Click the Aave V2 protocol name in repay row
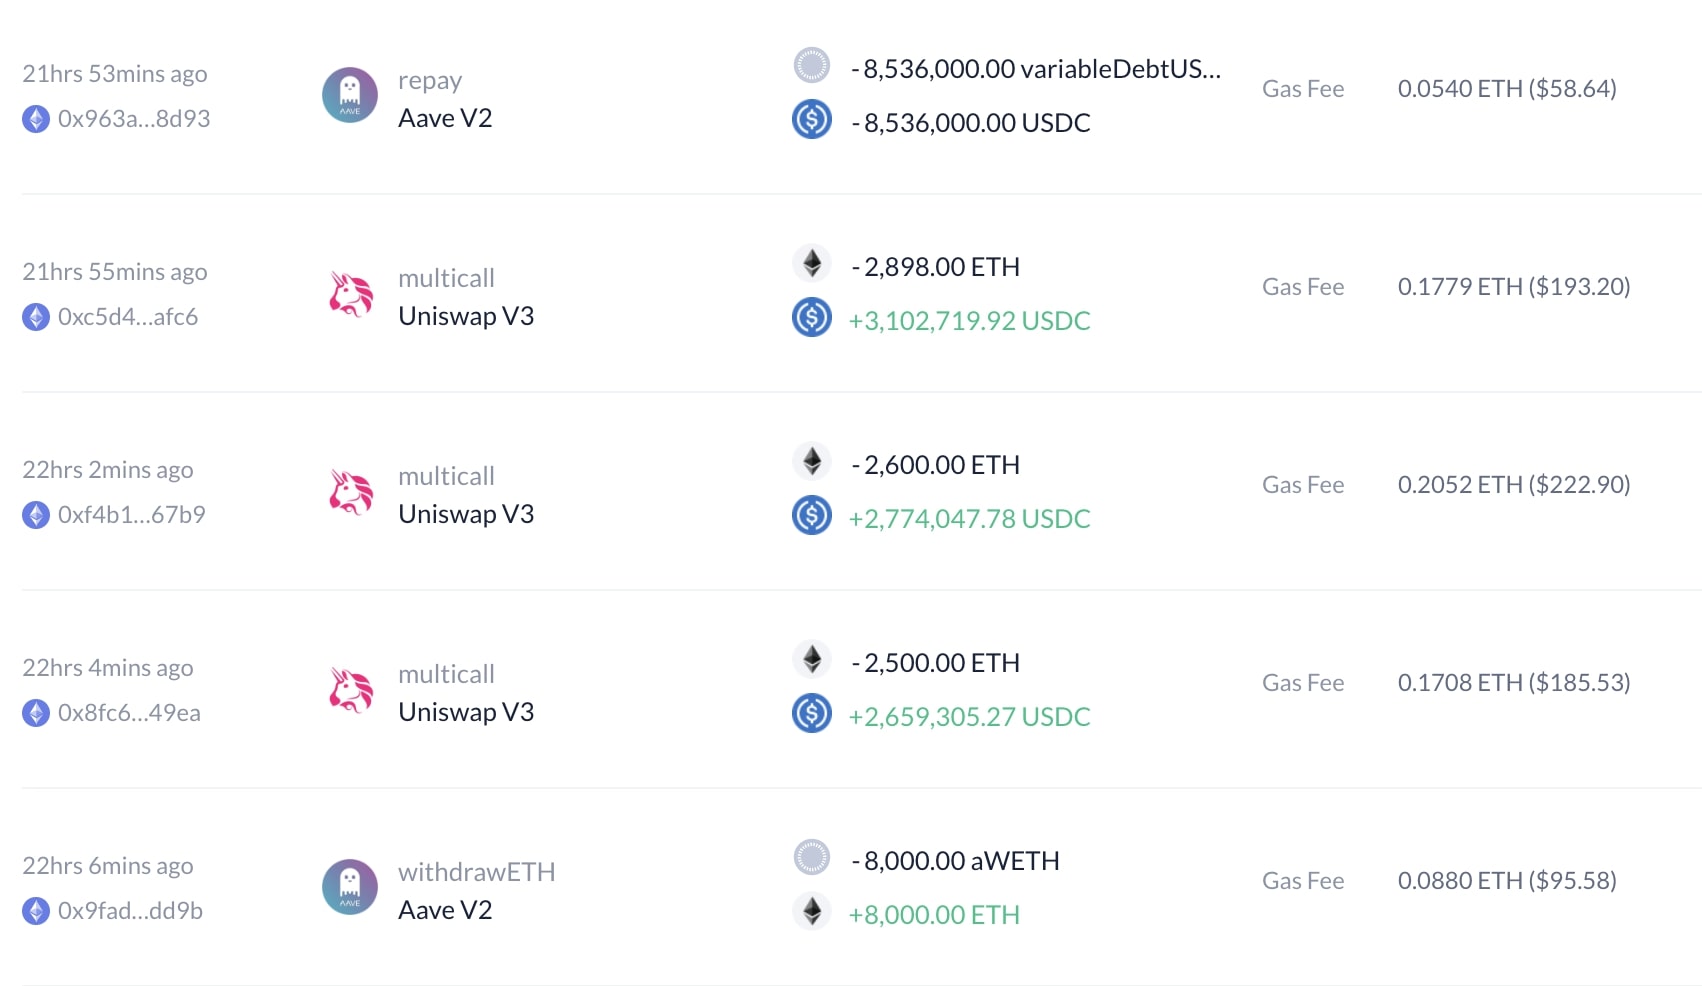The width and height of the screenshot is (1702, 986). [445, 118]
